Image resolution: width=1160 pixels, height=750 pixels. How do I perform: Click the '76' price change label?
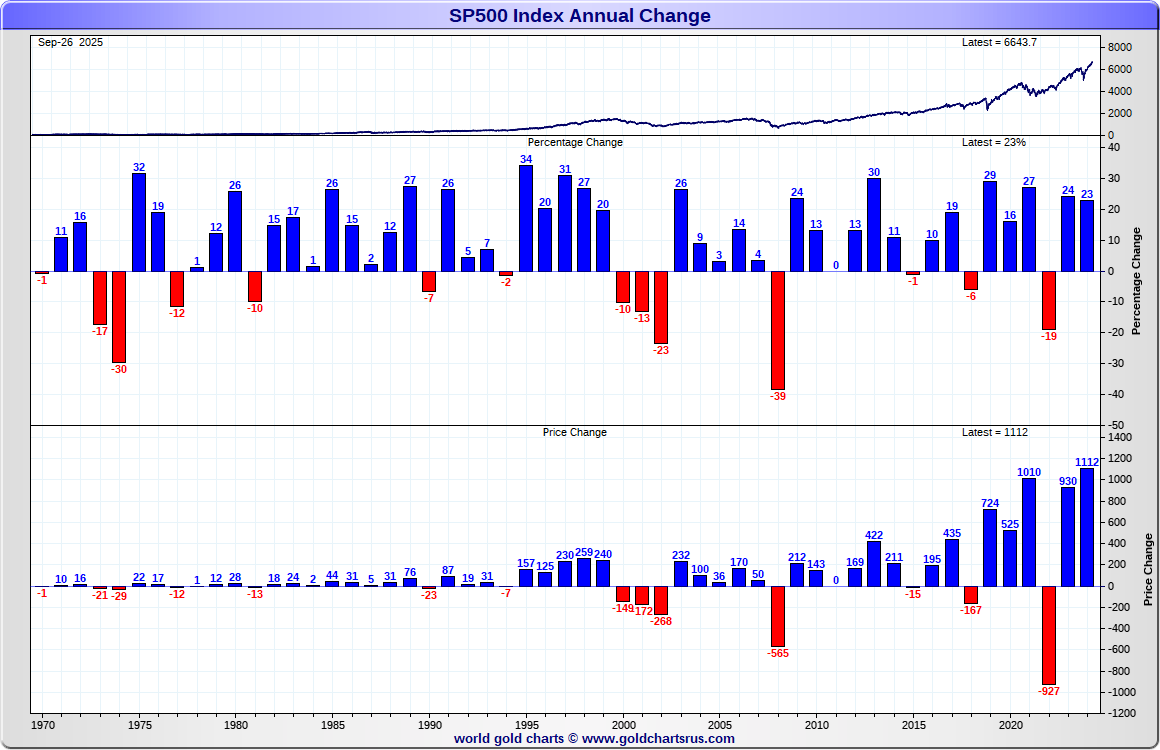[x=410, y=572]
